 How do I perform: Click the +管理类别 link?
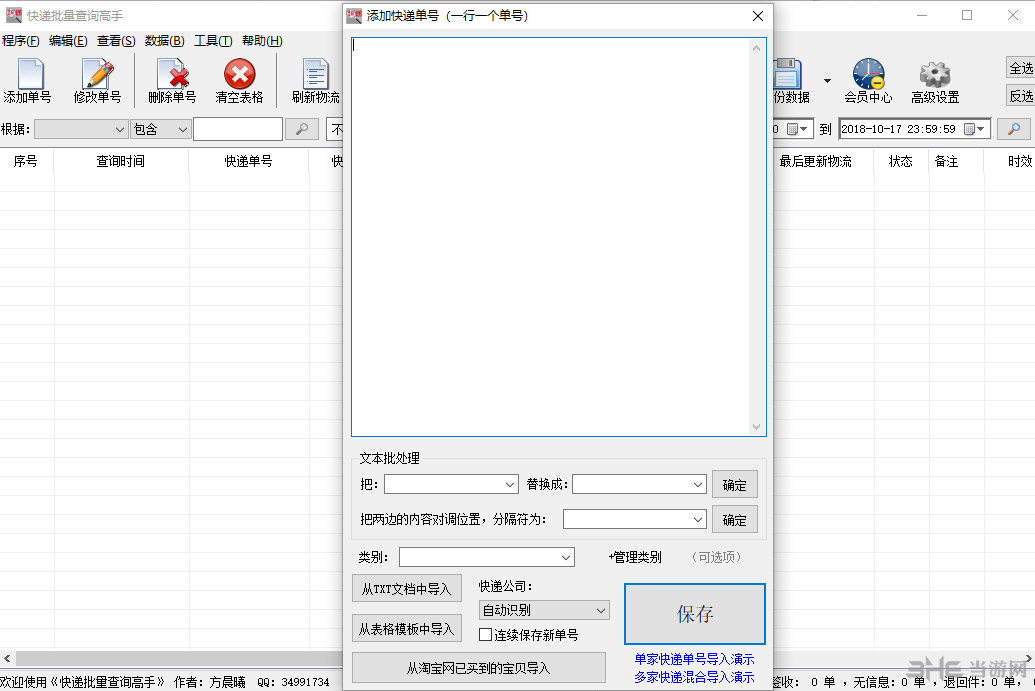(x=635, y=557)
